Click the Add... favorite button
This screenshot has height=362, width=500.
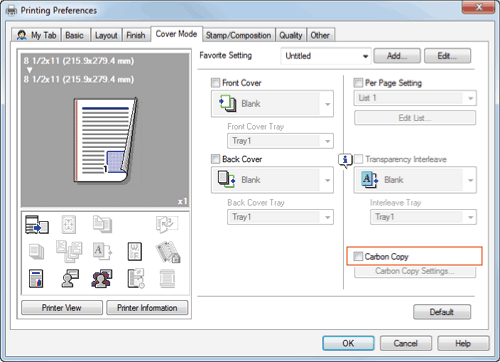click(x=397, y=56)
